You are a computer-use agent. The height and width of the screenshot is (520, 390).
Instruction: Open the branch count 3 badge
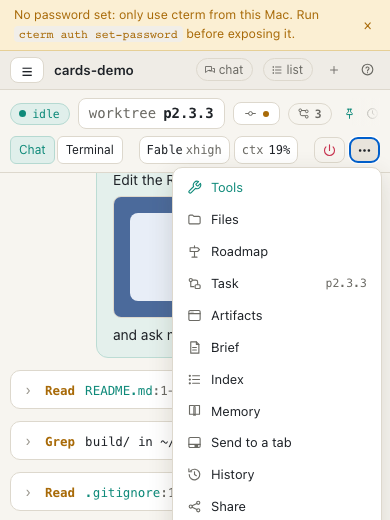coord(310,114)
